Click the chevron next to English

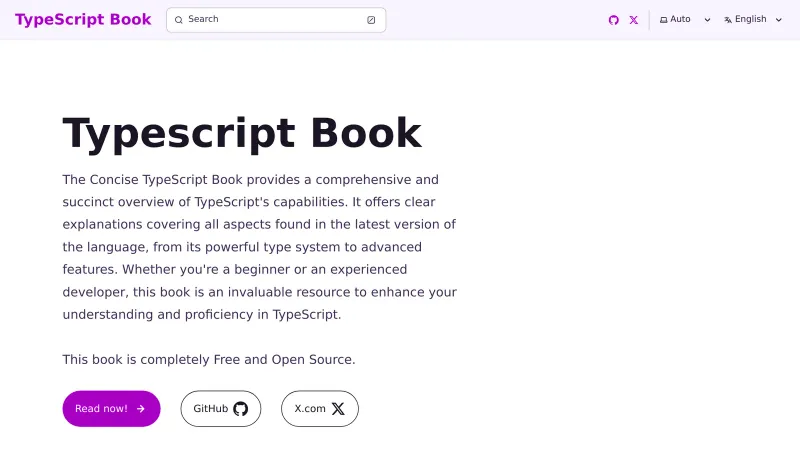[x=779, y=20]
